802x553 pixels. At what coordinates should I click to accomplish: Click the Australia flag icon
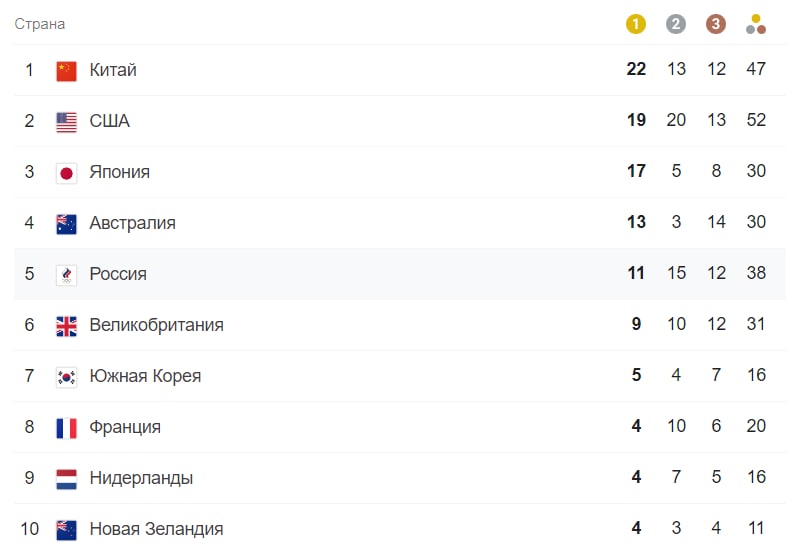click(66, 224)
